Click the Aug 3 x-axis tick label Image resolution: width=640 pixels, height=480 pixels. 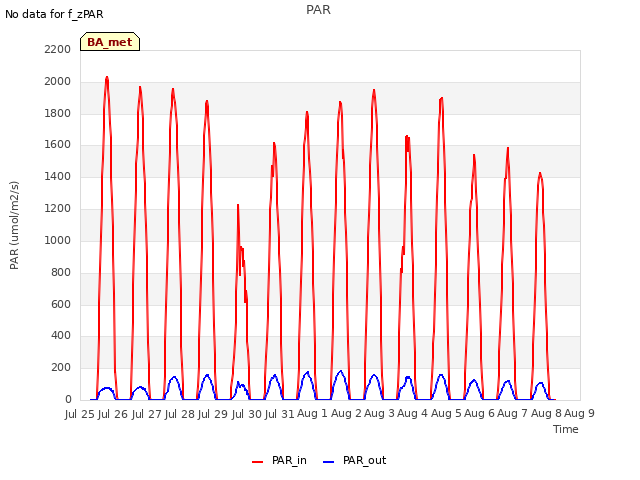379,413
